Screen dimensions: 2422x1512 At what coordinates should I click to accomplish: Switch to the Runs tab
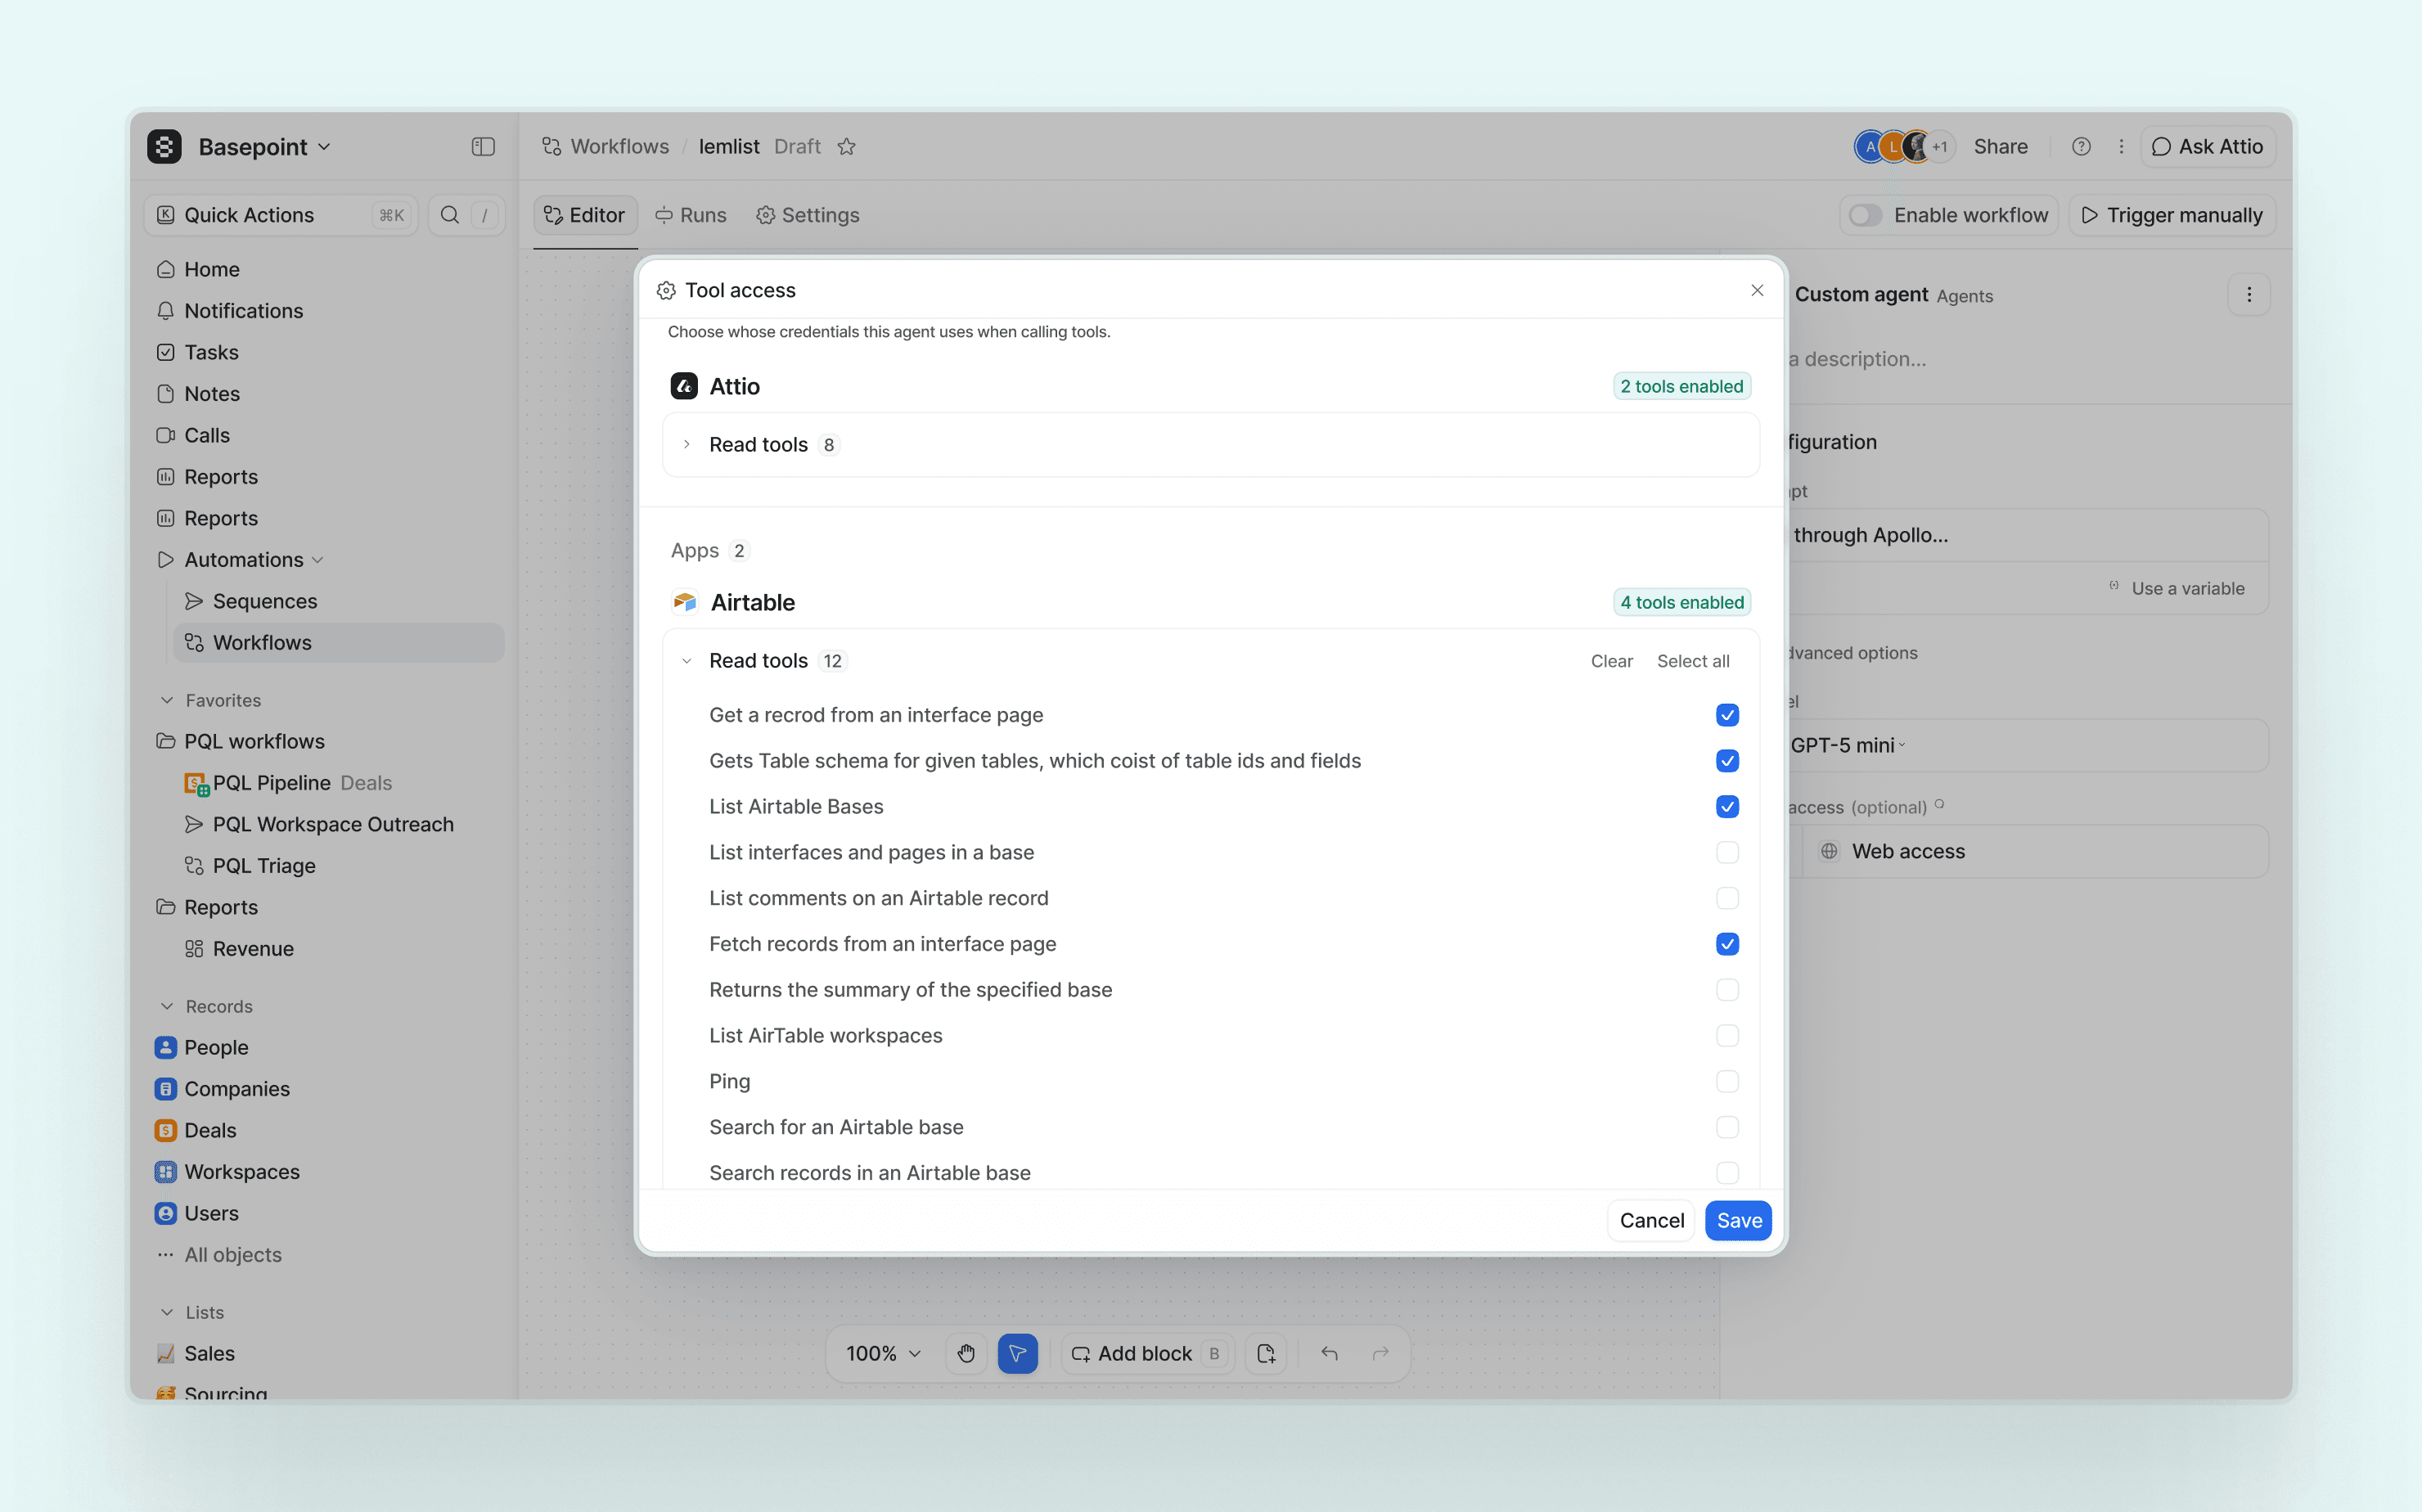[691, 215]
